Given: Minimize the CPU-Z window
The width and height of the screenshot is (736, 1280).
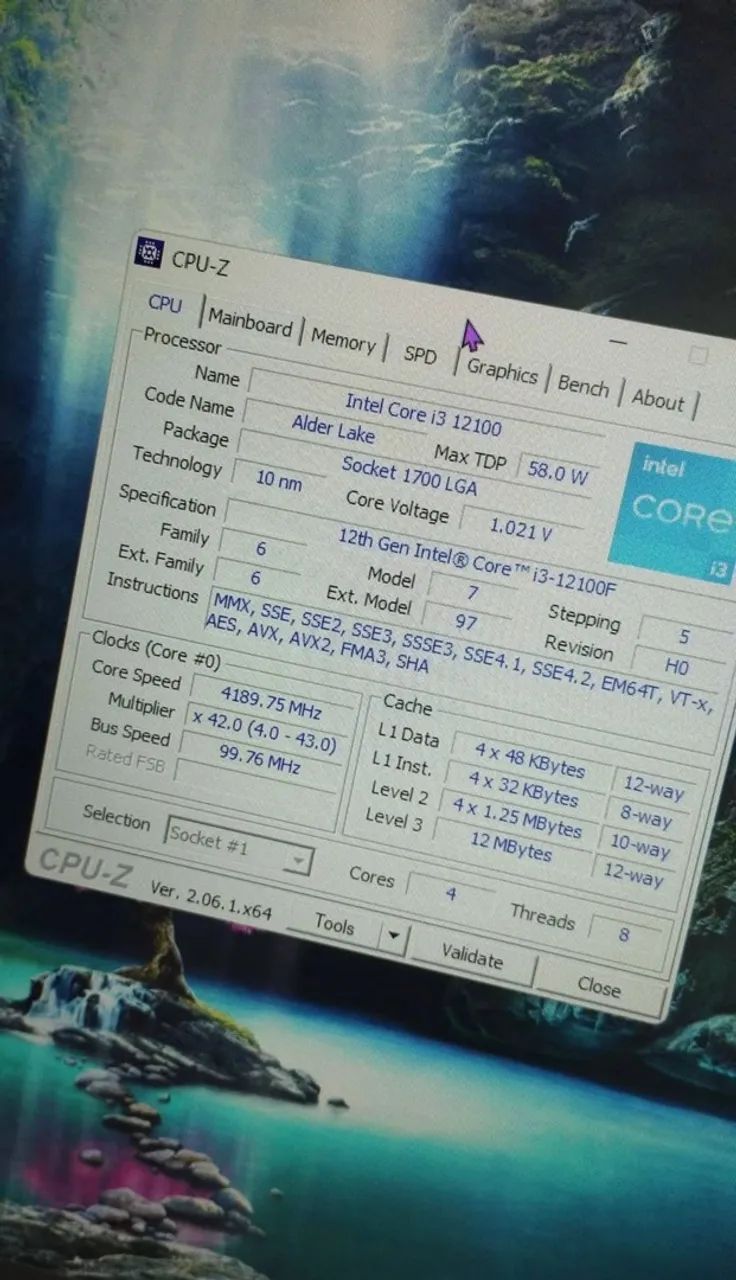Looking at the screenshot, I should pyautogui.click(x=618, y=342).
